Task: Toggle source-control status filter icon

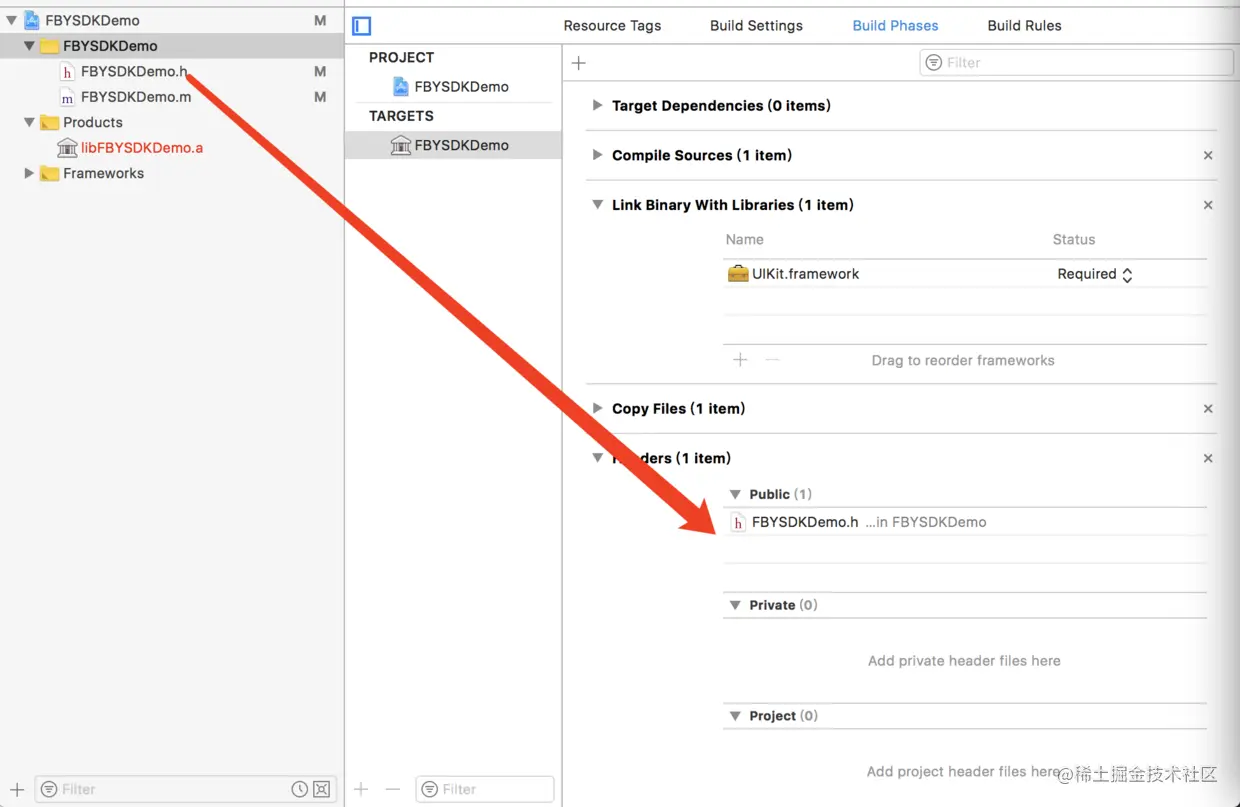Action: pos(321,789)
